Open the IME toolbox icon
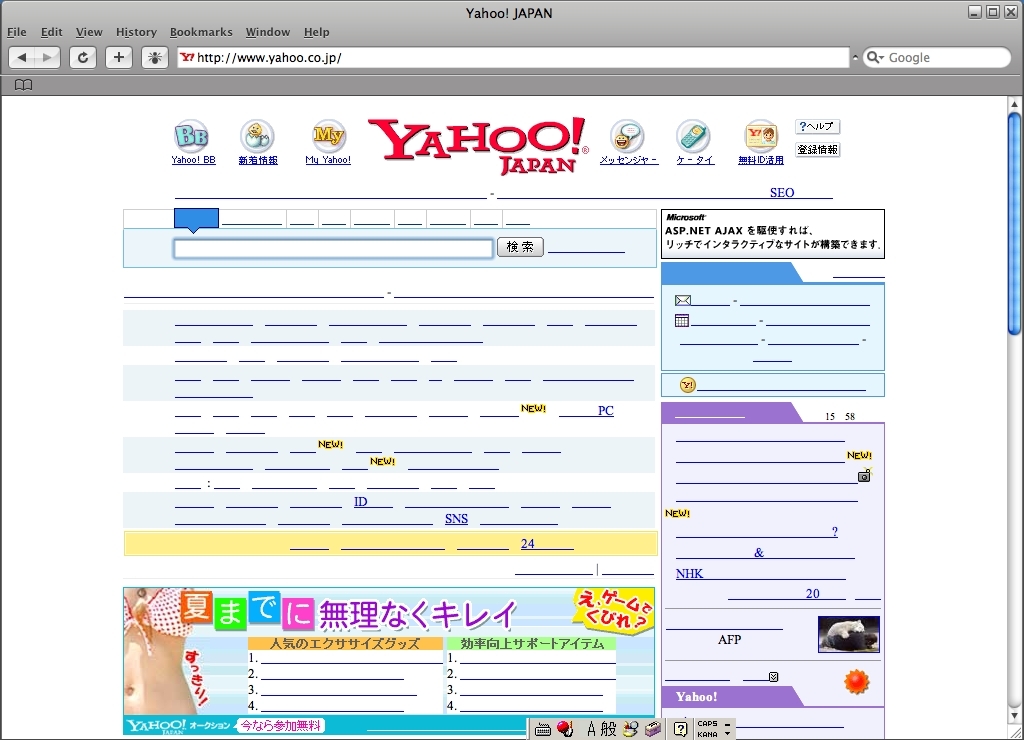The height and width of the screenshot is (740, 1024). click(653, 729)
